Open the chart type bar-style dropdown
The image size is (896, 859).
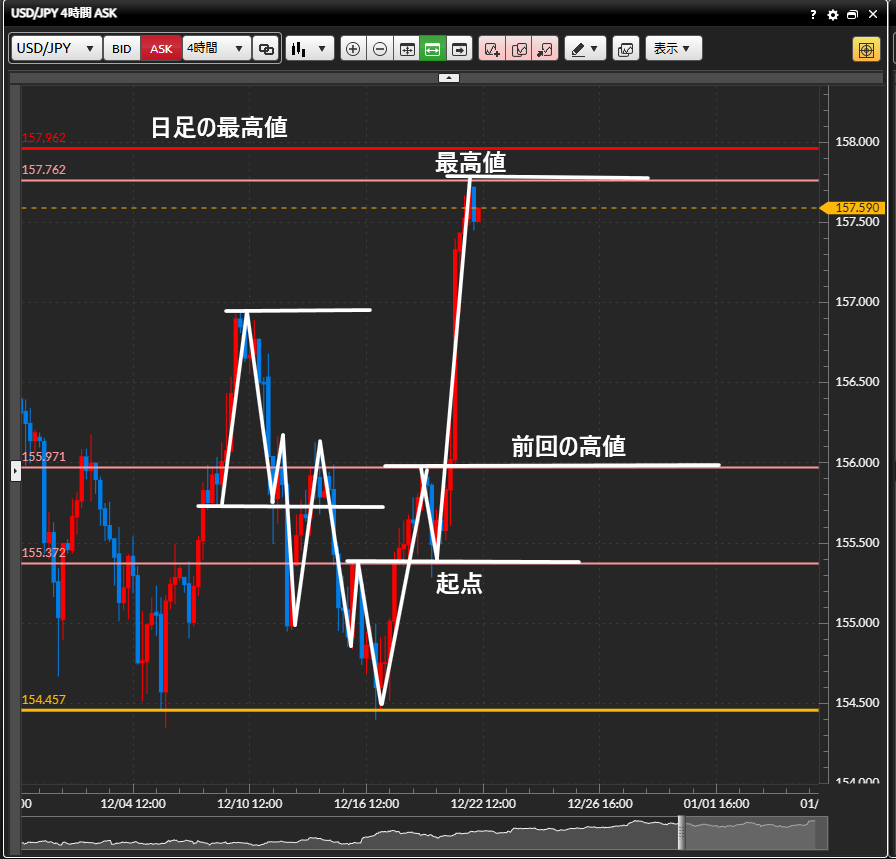[309, 49]
